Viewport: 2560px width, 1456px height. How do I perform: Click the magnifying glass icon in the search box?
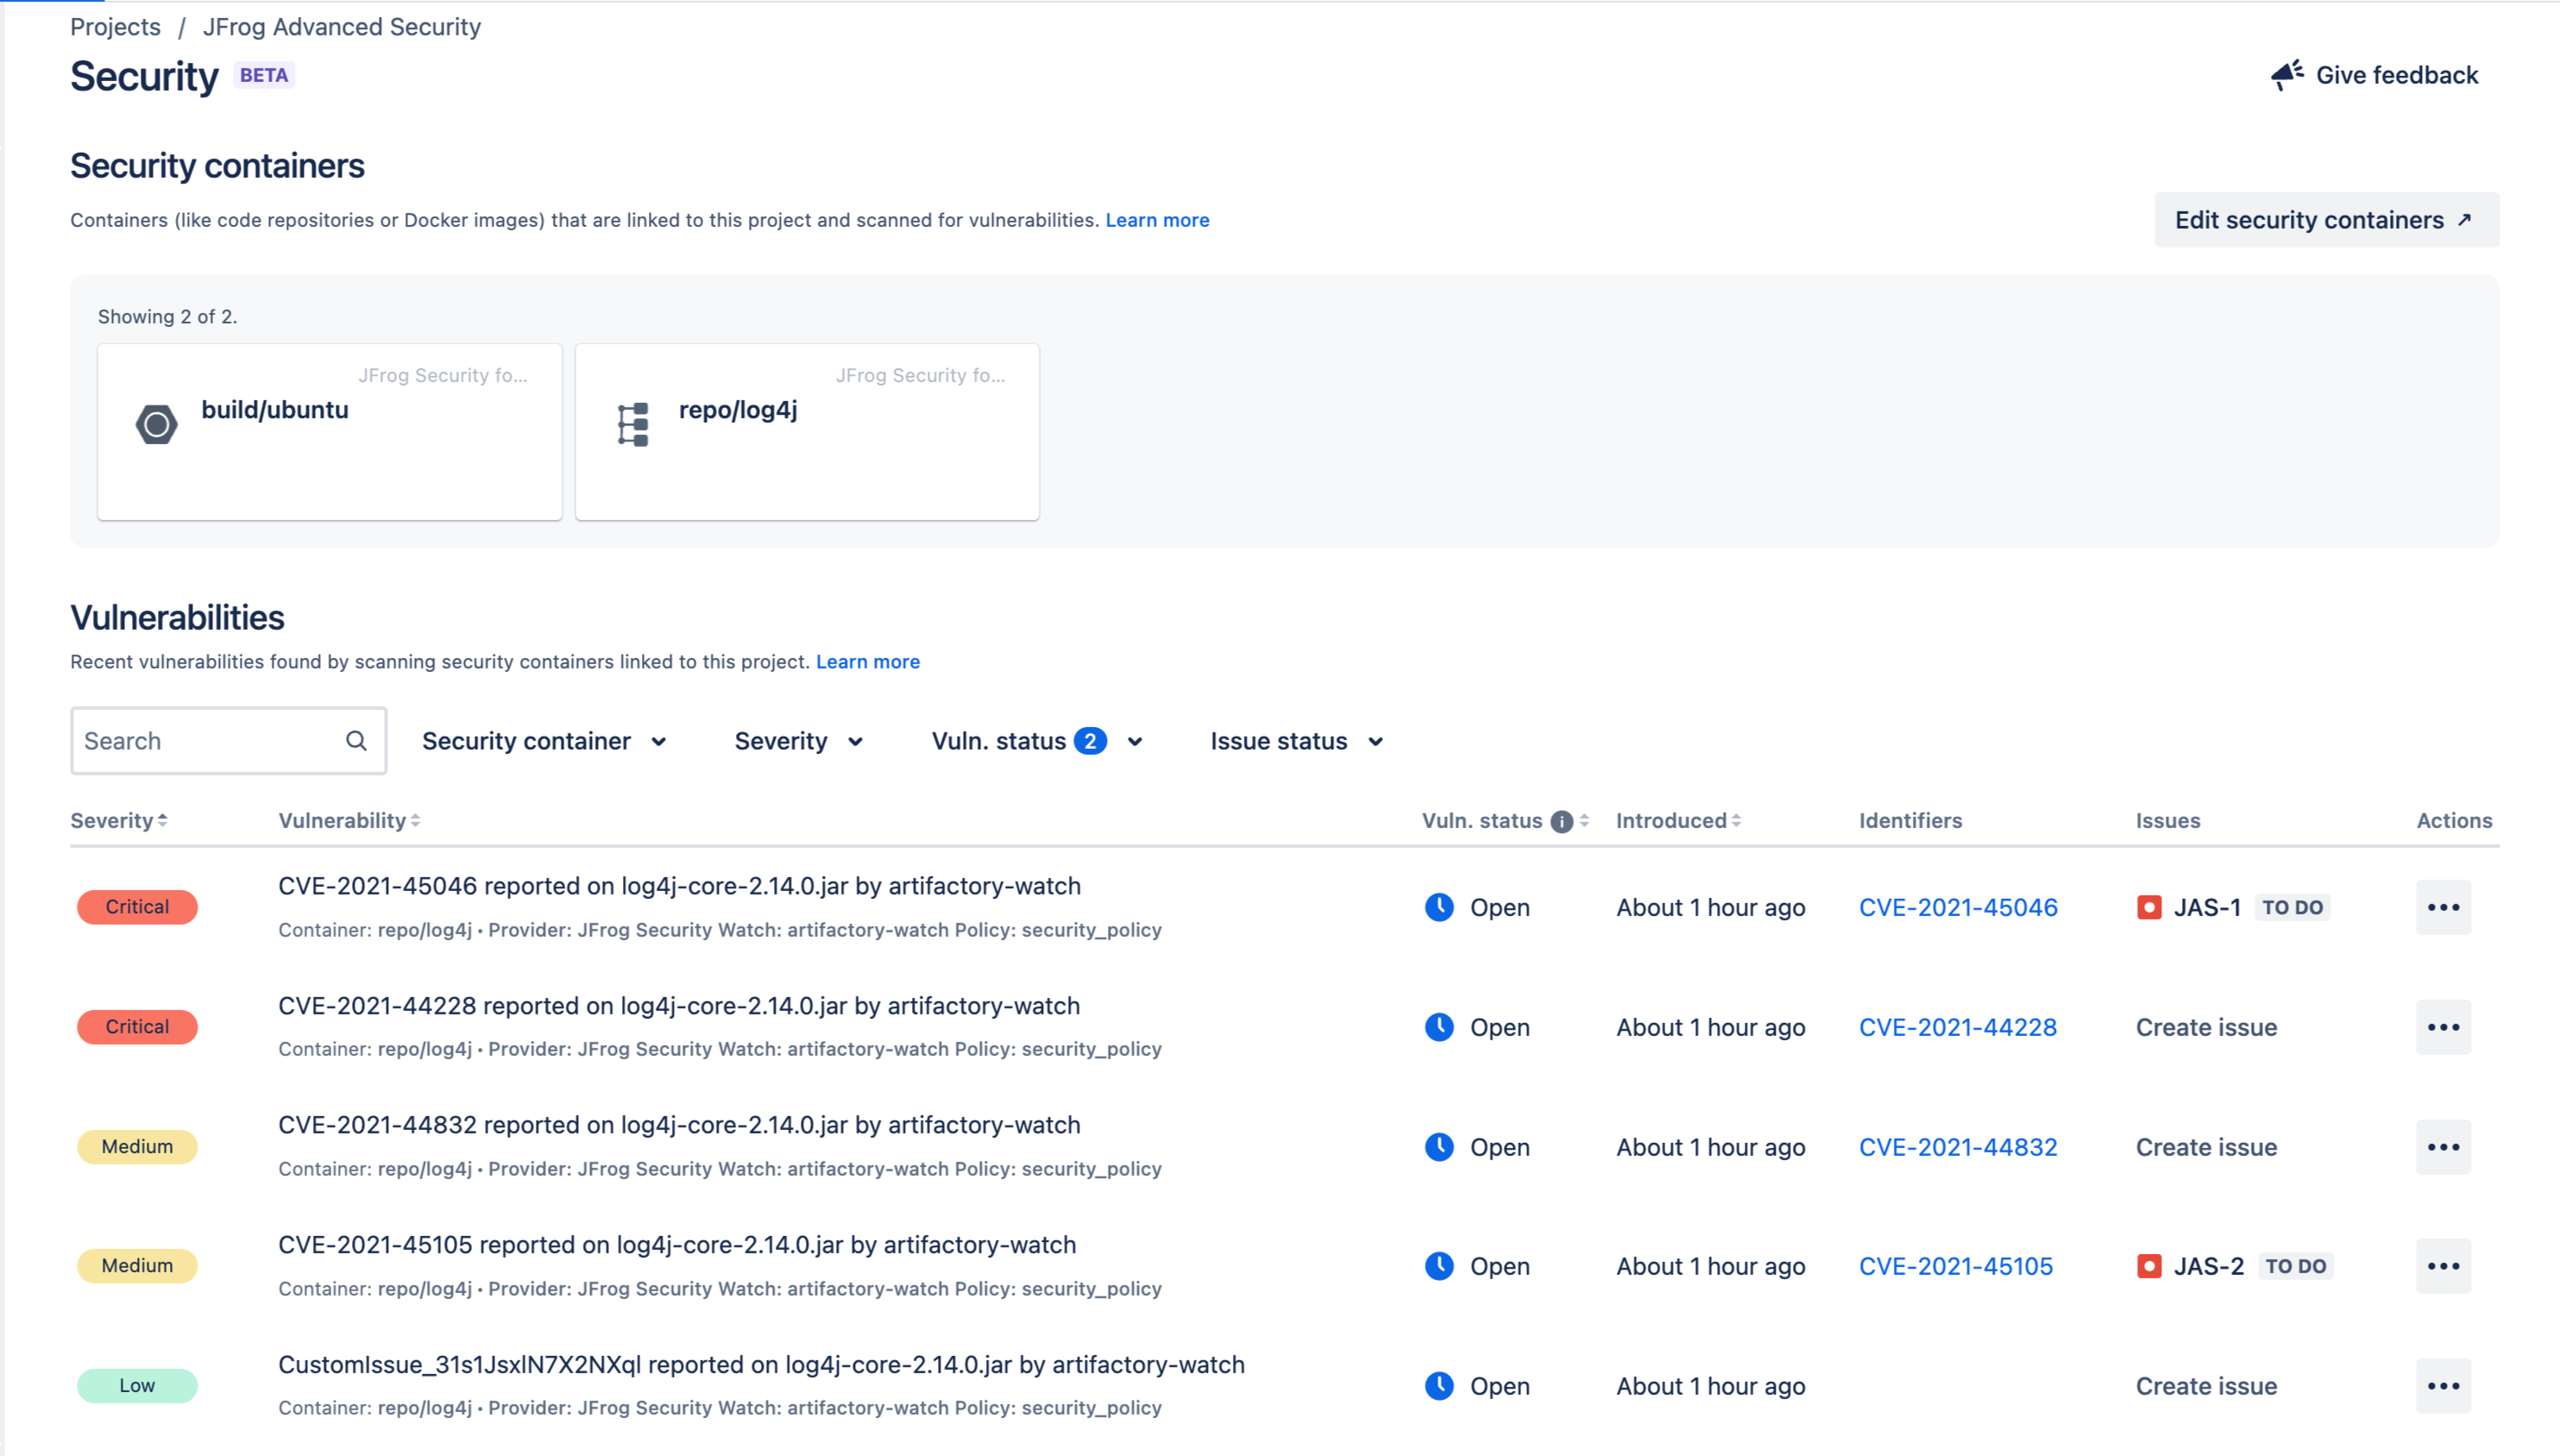point(356,740)
